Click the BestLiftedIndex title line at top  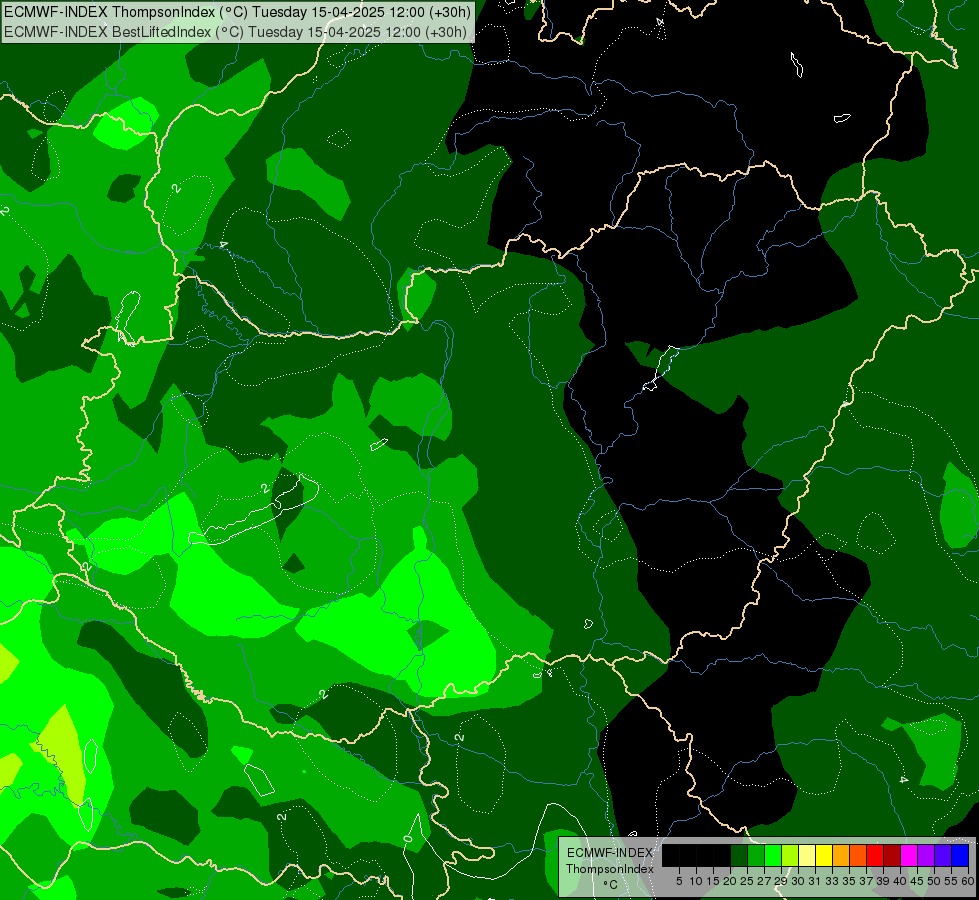coord(235,31)
